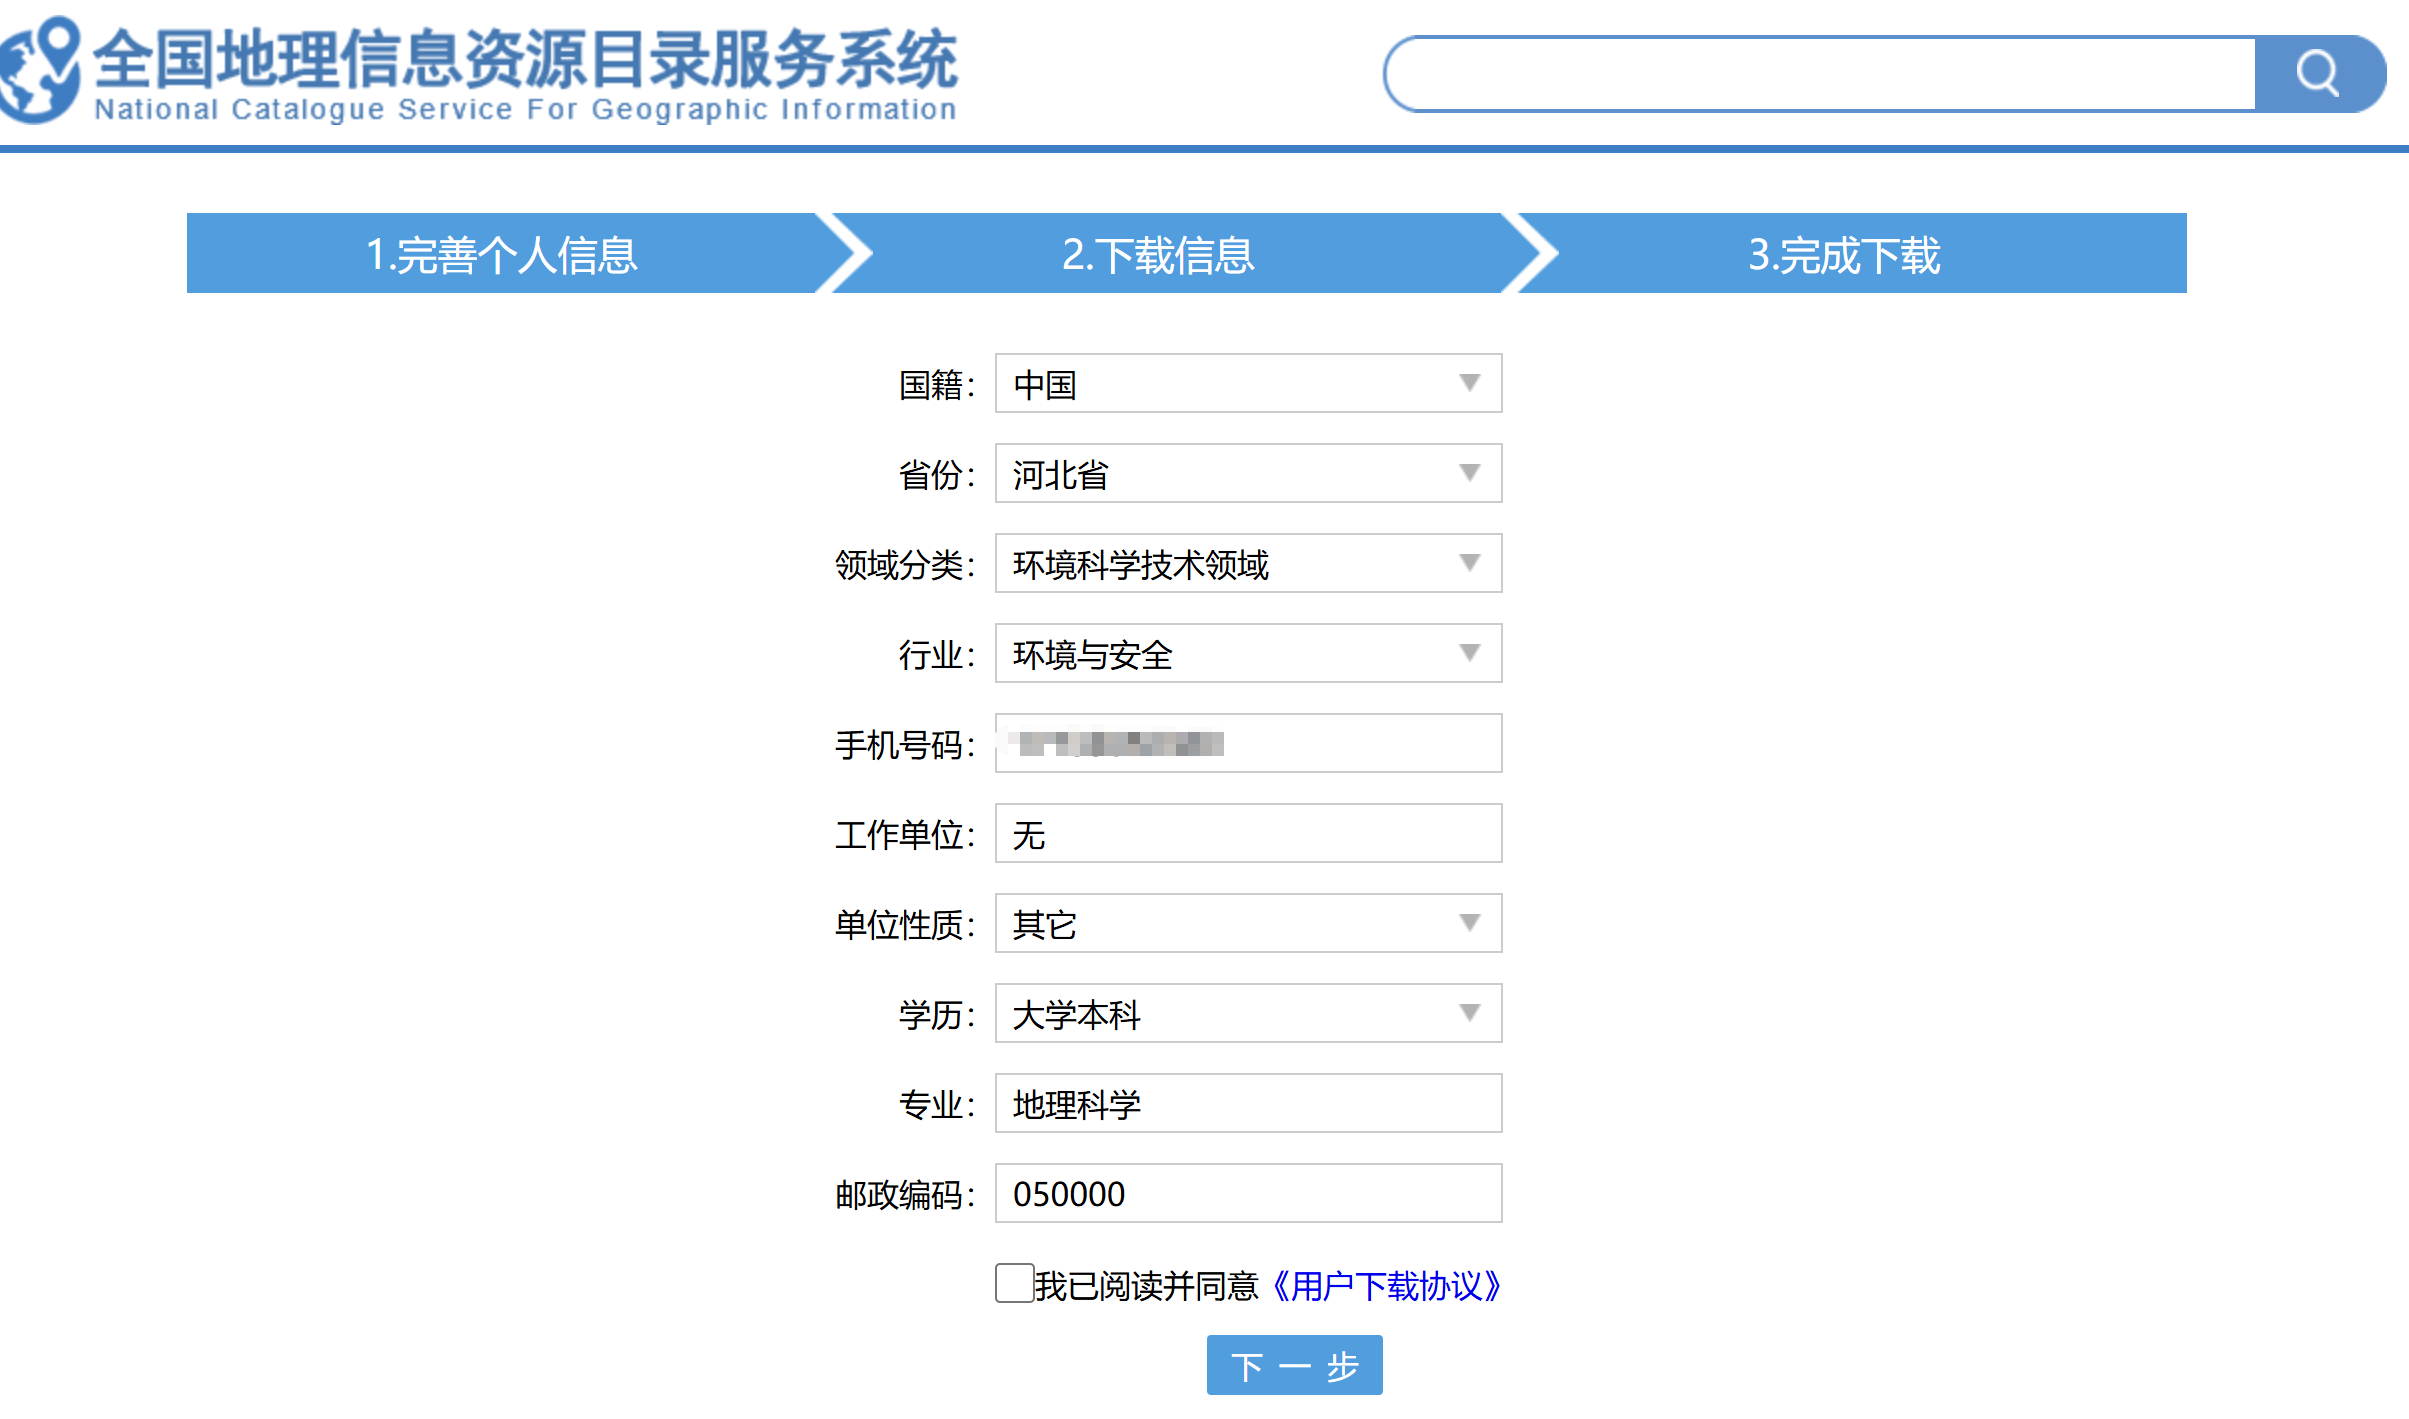This screenshot has width=2409, height=1419.
Task: Open the 国籍 dropdown showing 中国
Action: (x=1248, y=383)
